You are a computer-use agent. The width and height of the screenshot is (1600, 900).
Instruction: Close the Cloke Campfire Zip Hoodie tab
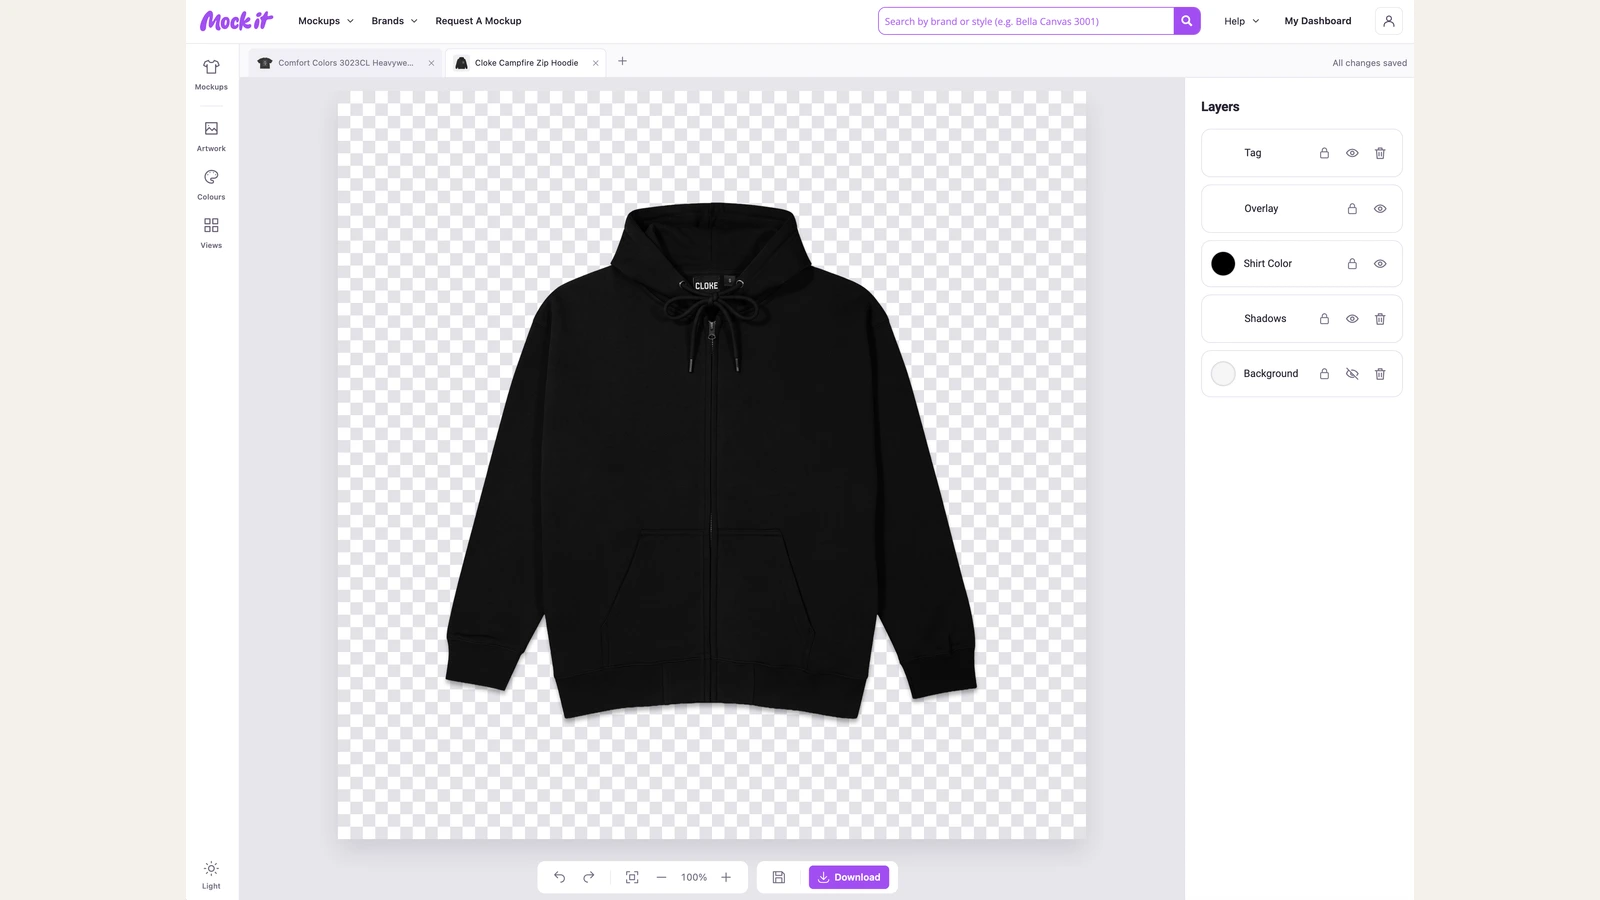tap(595, 63)
